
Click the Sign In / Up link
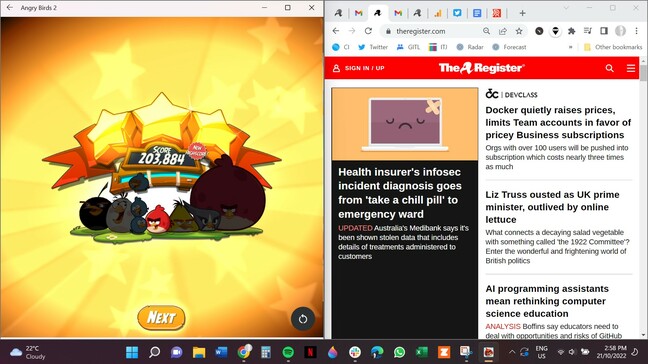pyautogui.click(x=359, y=68)
